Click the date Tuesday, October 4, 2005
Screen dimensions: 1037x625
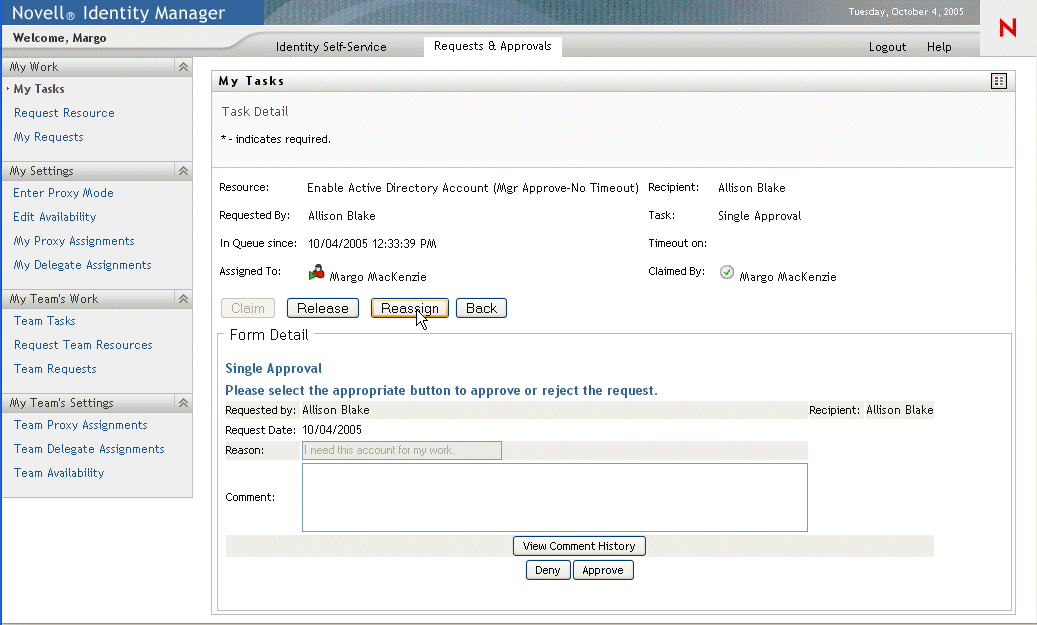[x=906, y=12]
